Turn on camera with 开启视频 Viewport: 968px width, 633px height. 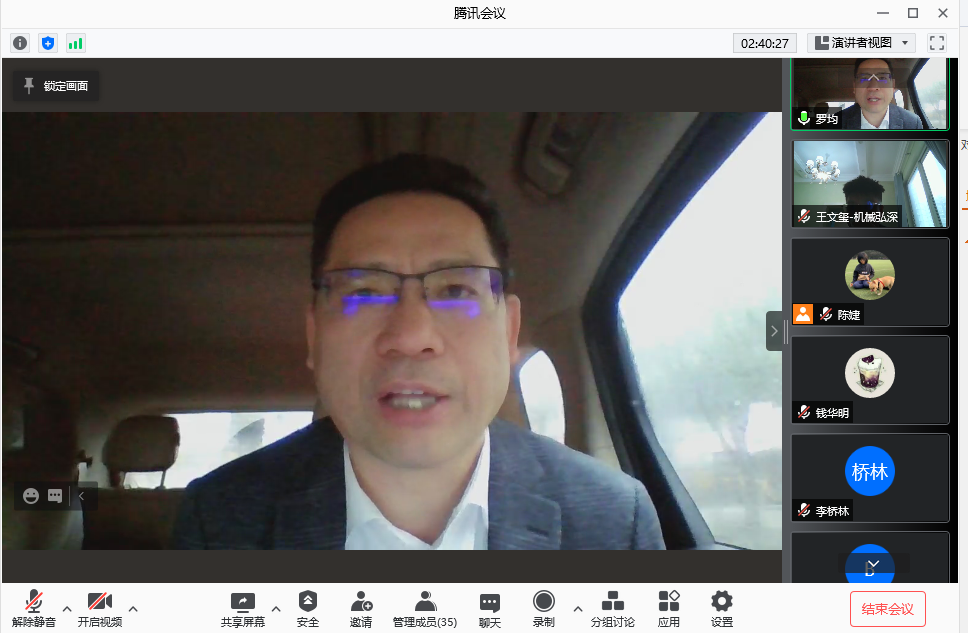point(99,608)
